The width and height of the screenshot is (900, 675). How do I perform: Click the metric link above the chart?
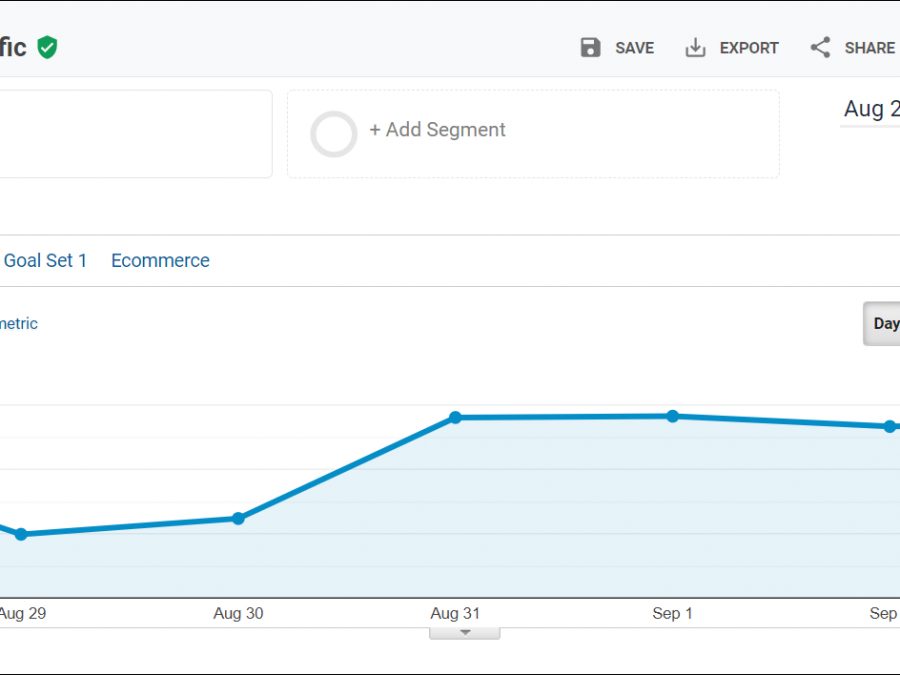pos(18,323)
